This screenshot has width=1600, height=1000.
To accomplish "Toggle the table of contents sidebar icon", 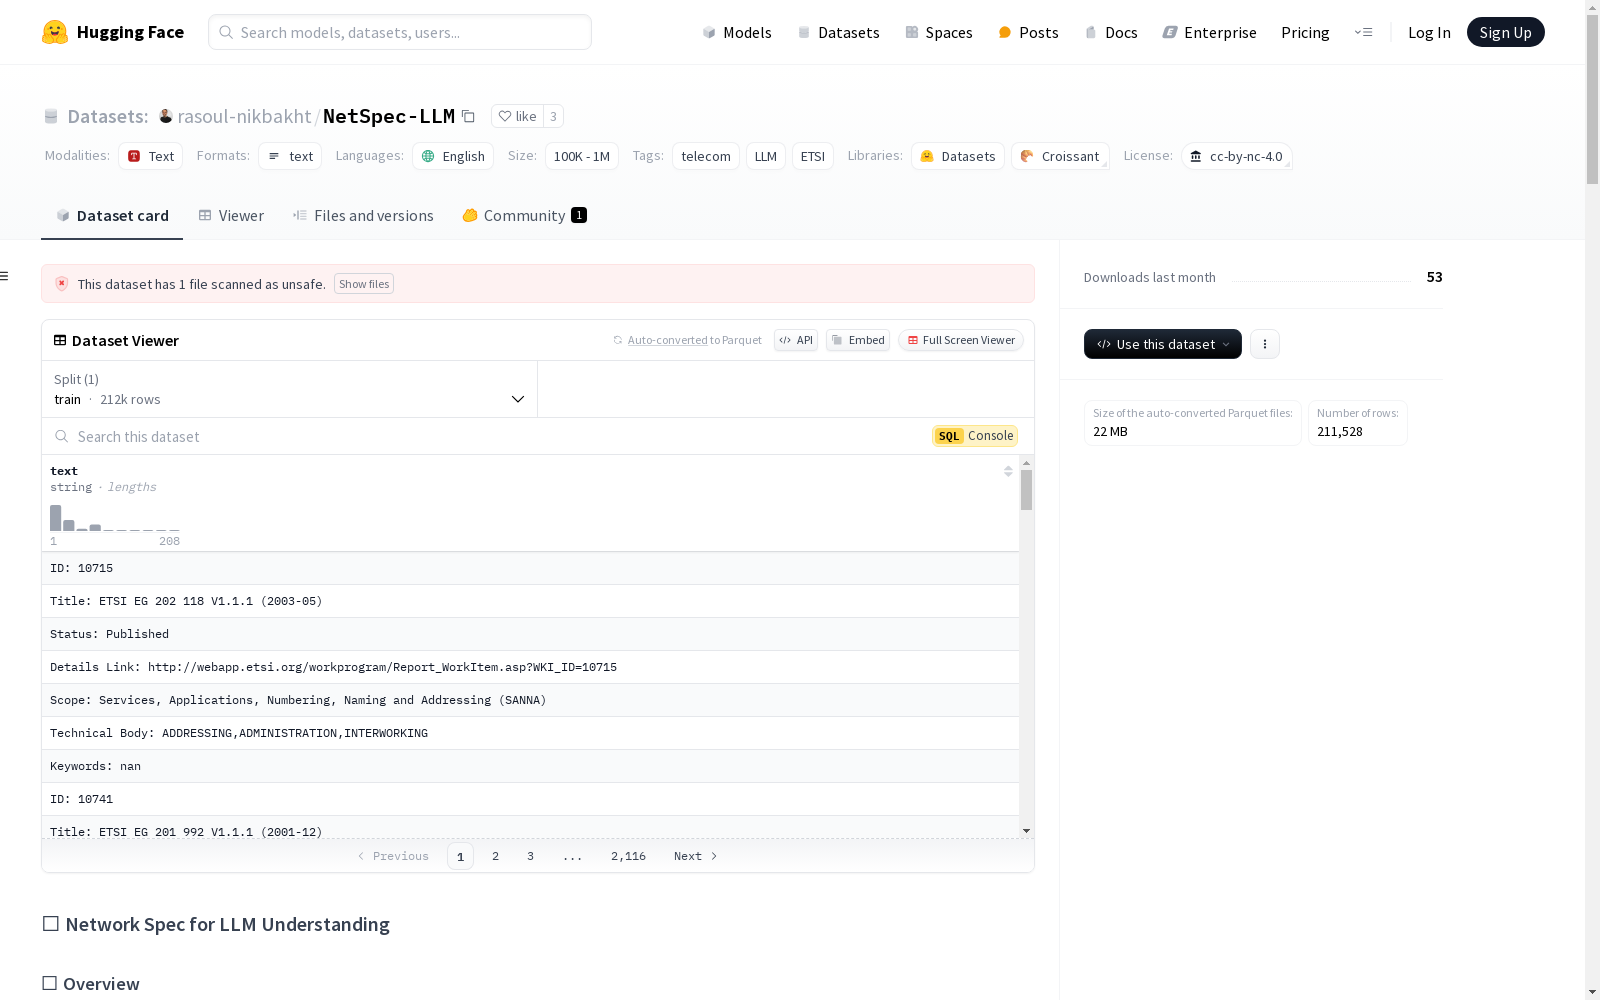I will 5,276.
